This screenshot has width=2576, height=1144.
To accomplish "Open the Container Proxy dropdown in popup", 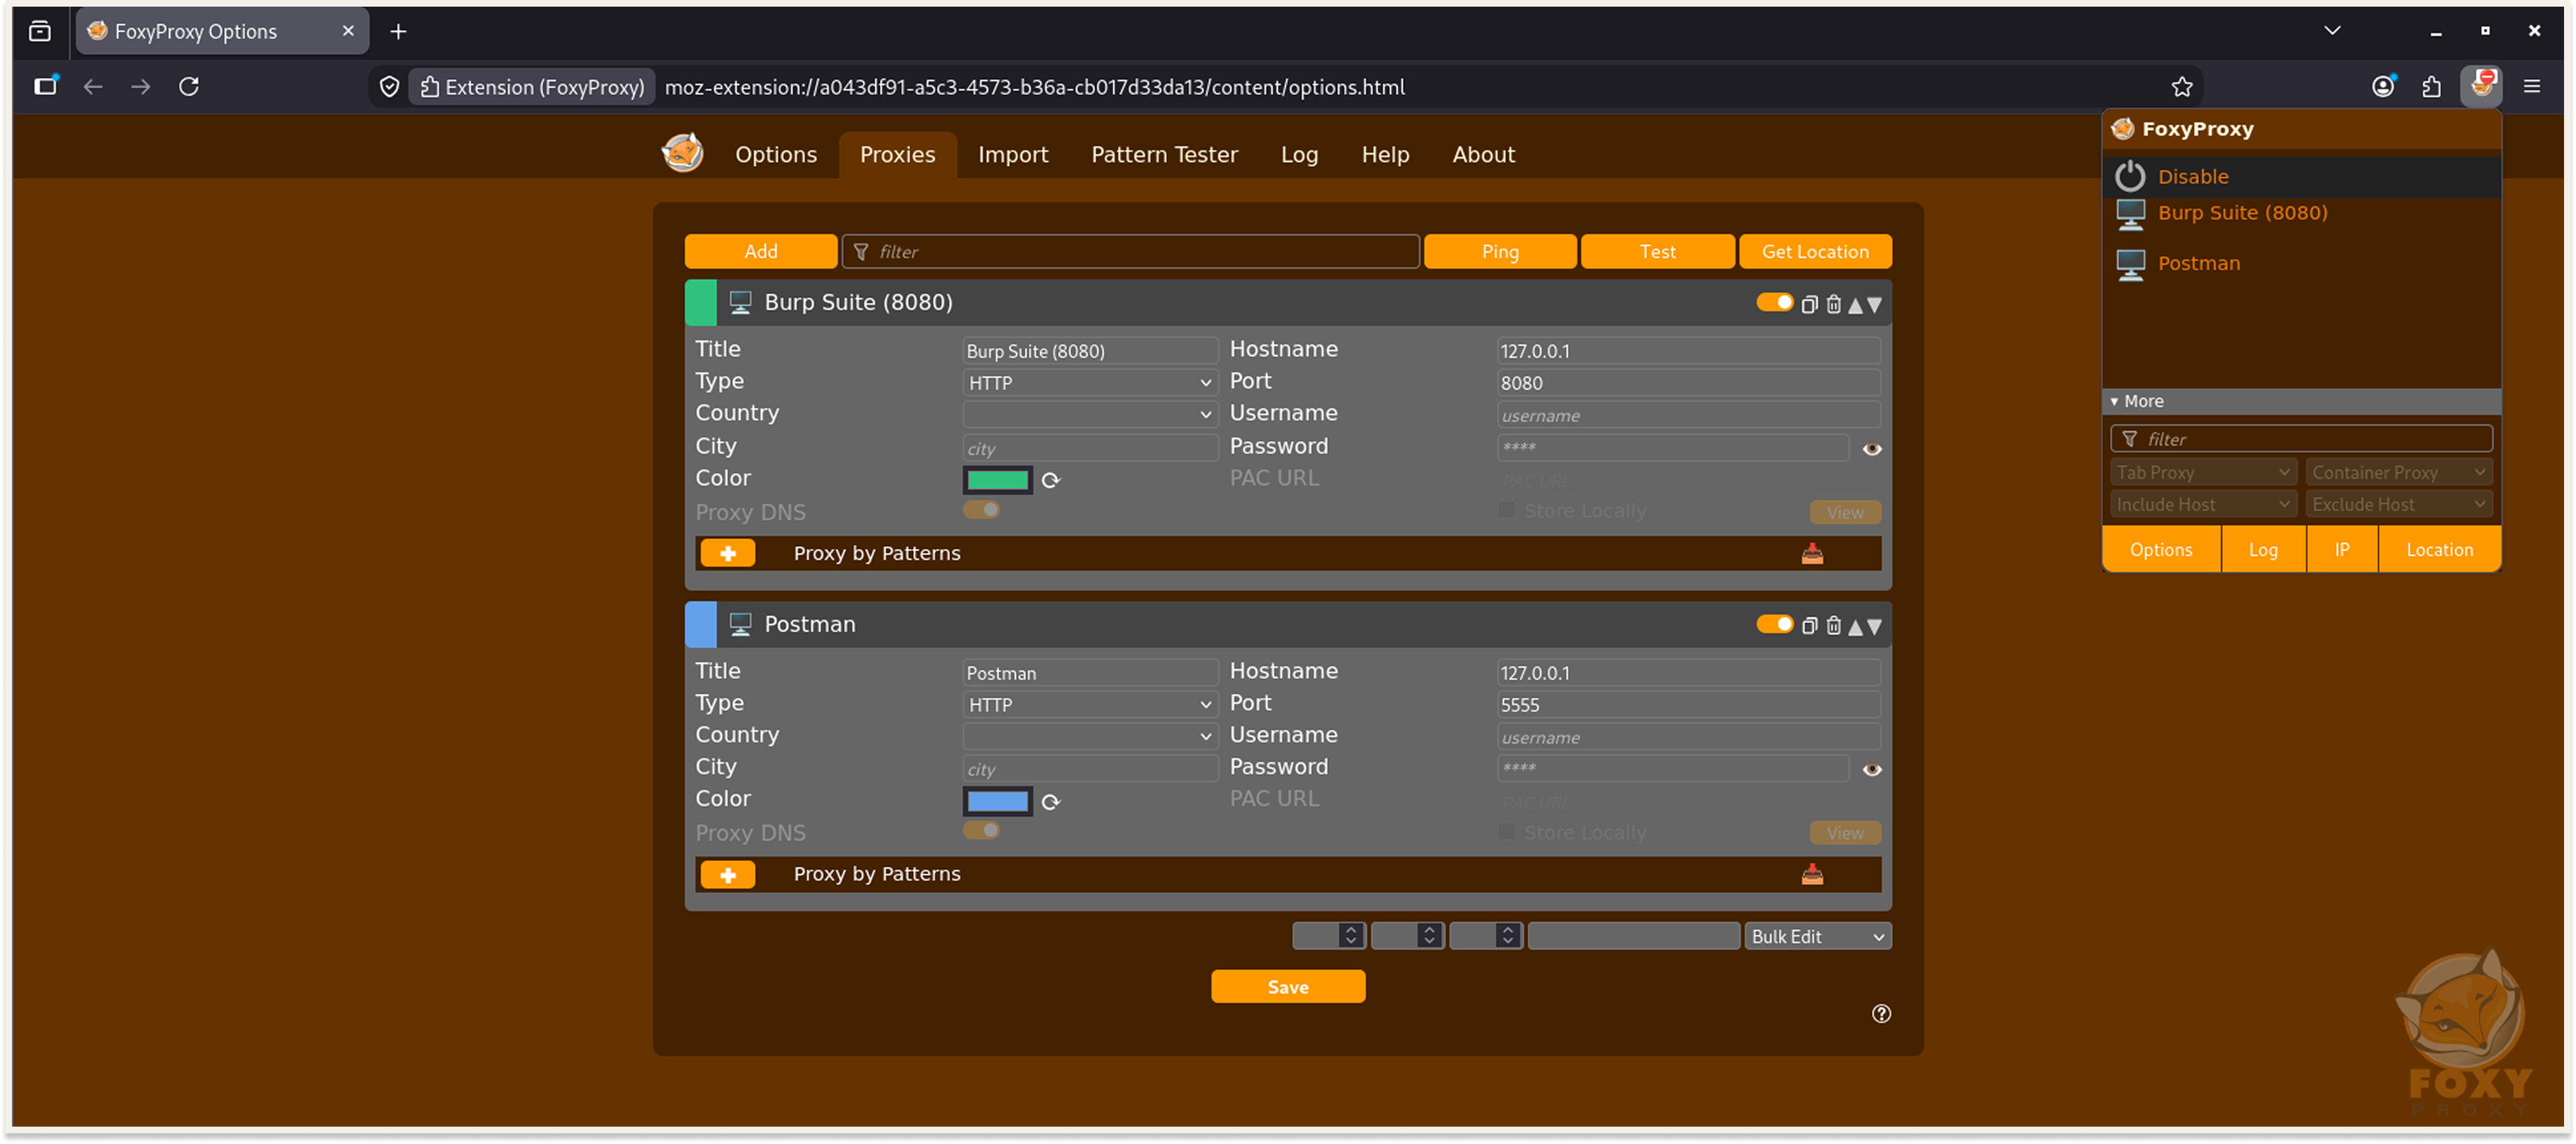I will [2398, 472].
